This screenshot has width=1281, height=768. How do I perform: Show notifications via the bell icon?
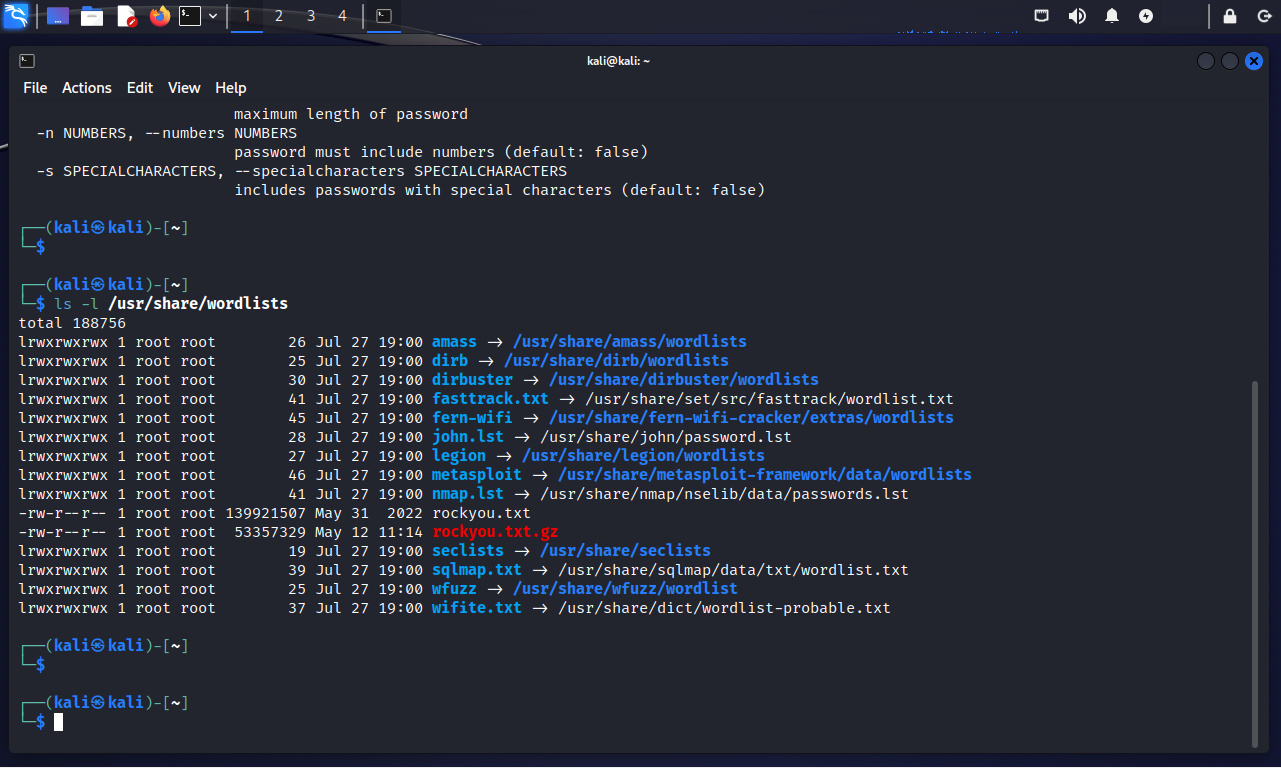(x=1112, y=16)
